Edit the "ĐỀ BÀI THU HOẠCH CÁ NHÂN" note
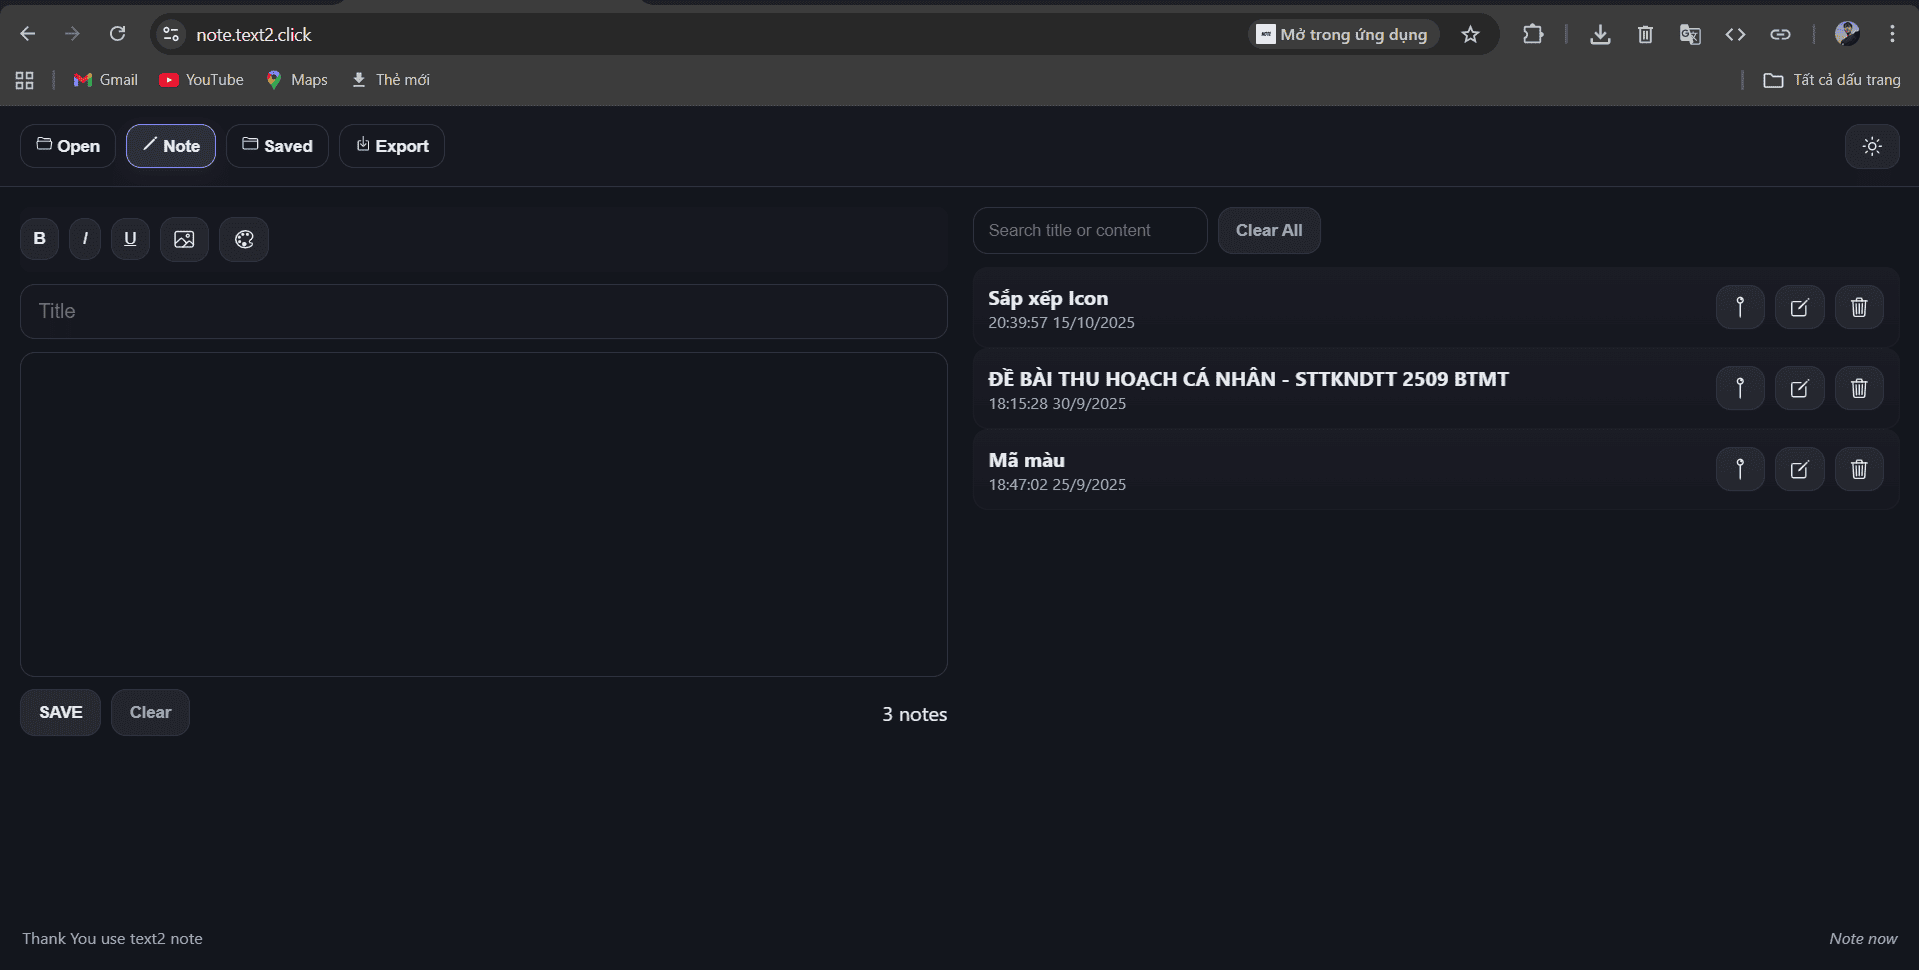The image size is (1919, 970). 1799,388
